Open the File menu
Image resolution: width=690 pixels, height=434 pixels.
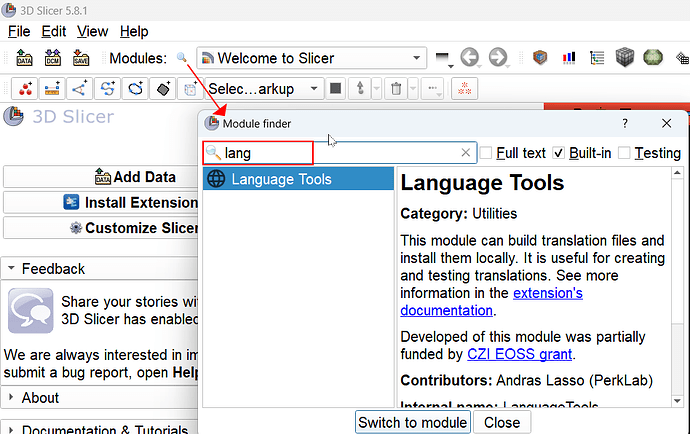[19, 32]
